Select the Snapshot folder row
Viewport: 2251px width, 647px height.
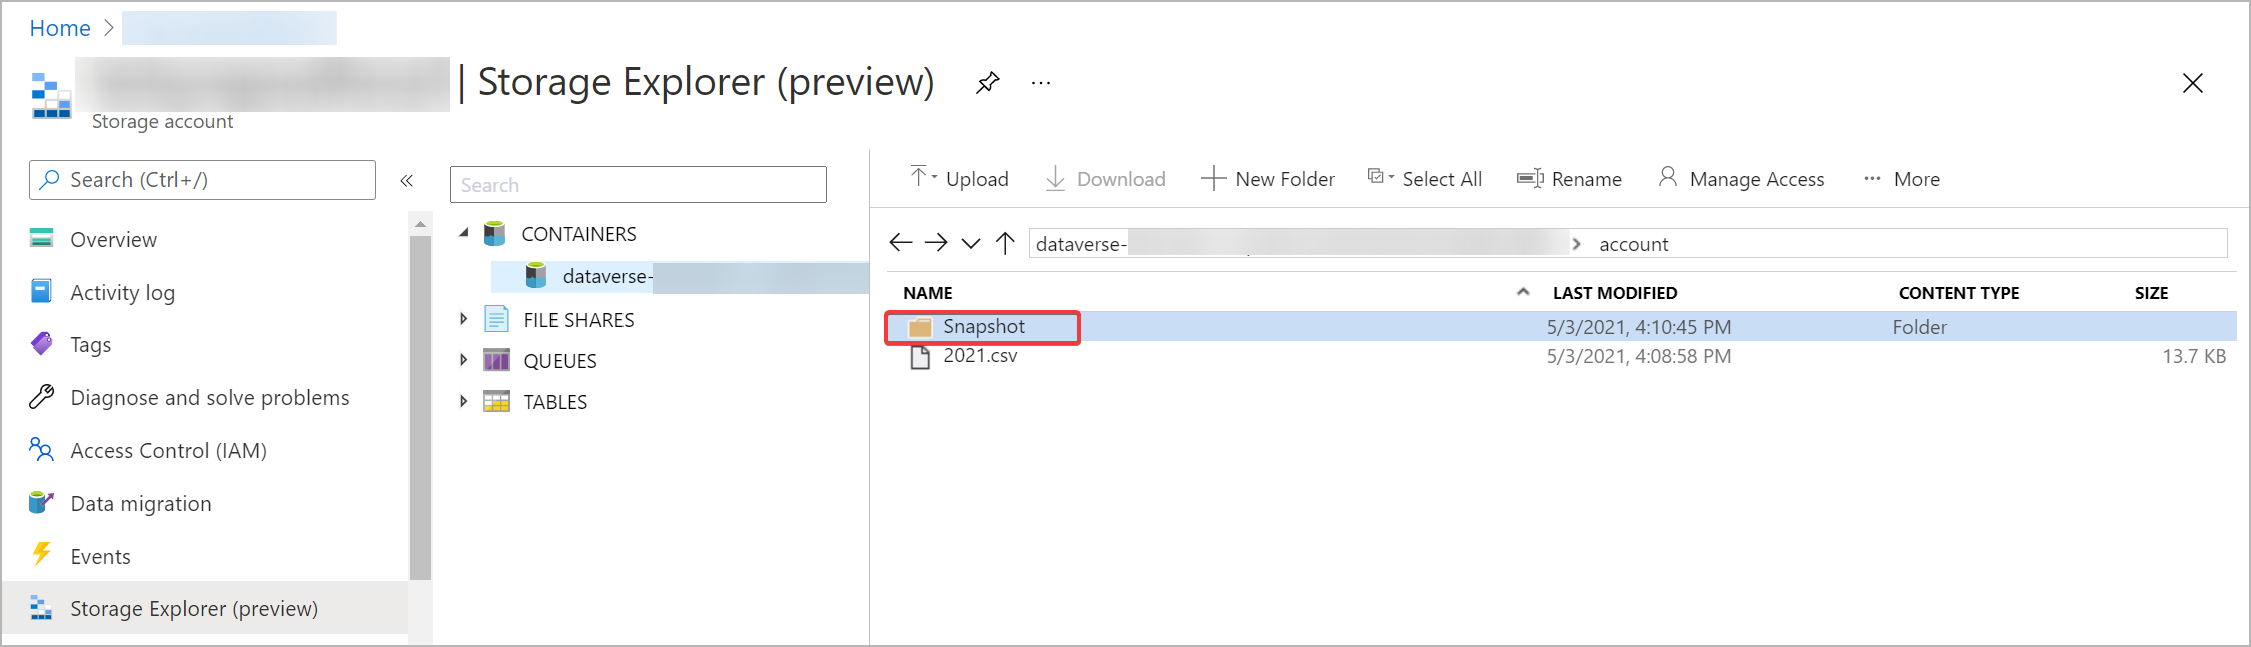pyautogui.click(x=1562, y=327)
